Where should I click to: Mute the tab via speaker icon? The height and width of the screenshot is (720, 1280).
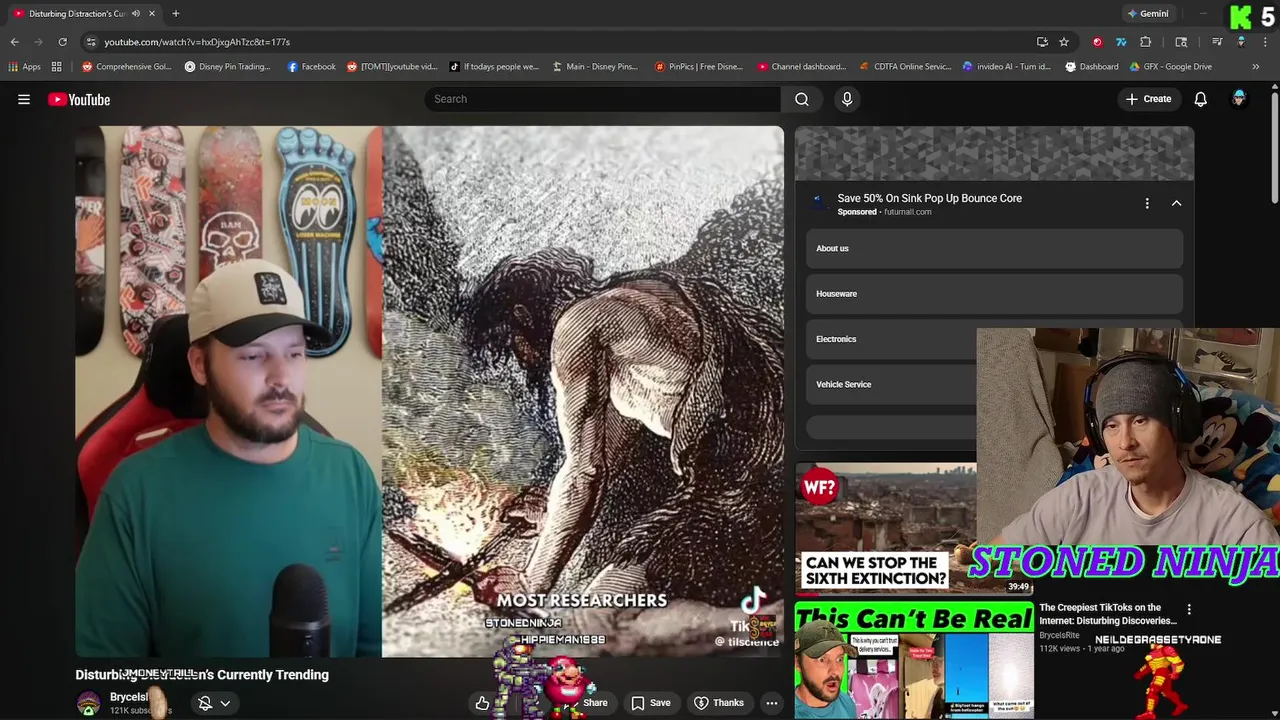[135, 14]
